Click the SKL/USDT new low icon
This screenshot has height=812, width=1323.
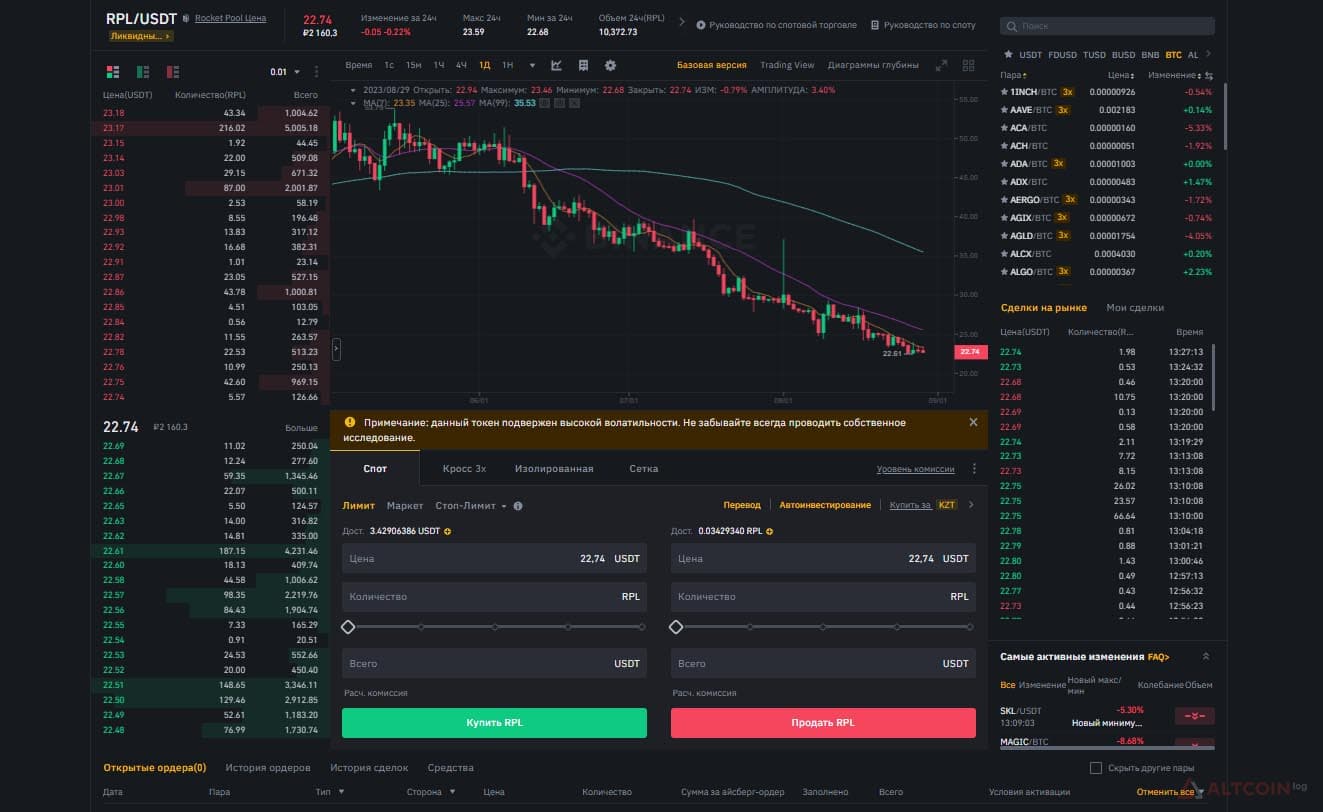pyautogui.click(x=1194, y=716)
